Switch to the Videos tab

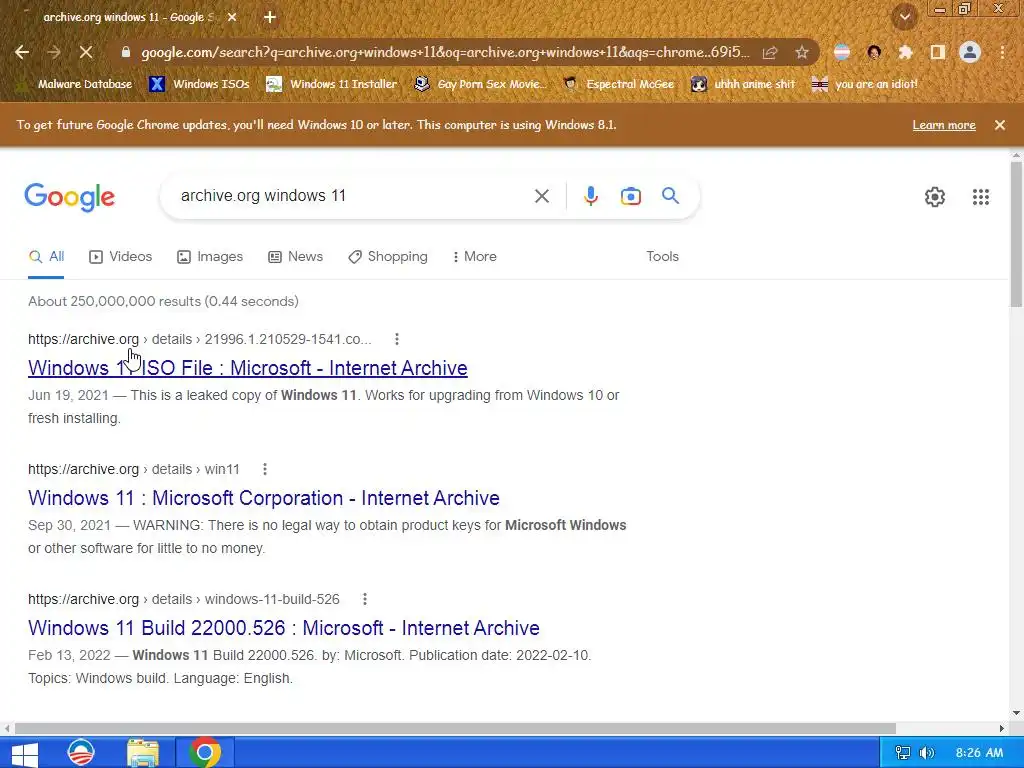121,257
